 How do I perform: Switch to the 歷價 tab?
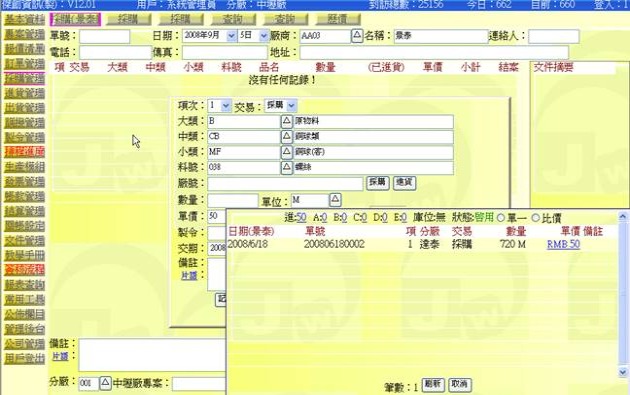(338, 19)
